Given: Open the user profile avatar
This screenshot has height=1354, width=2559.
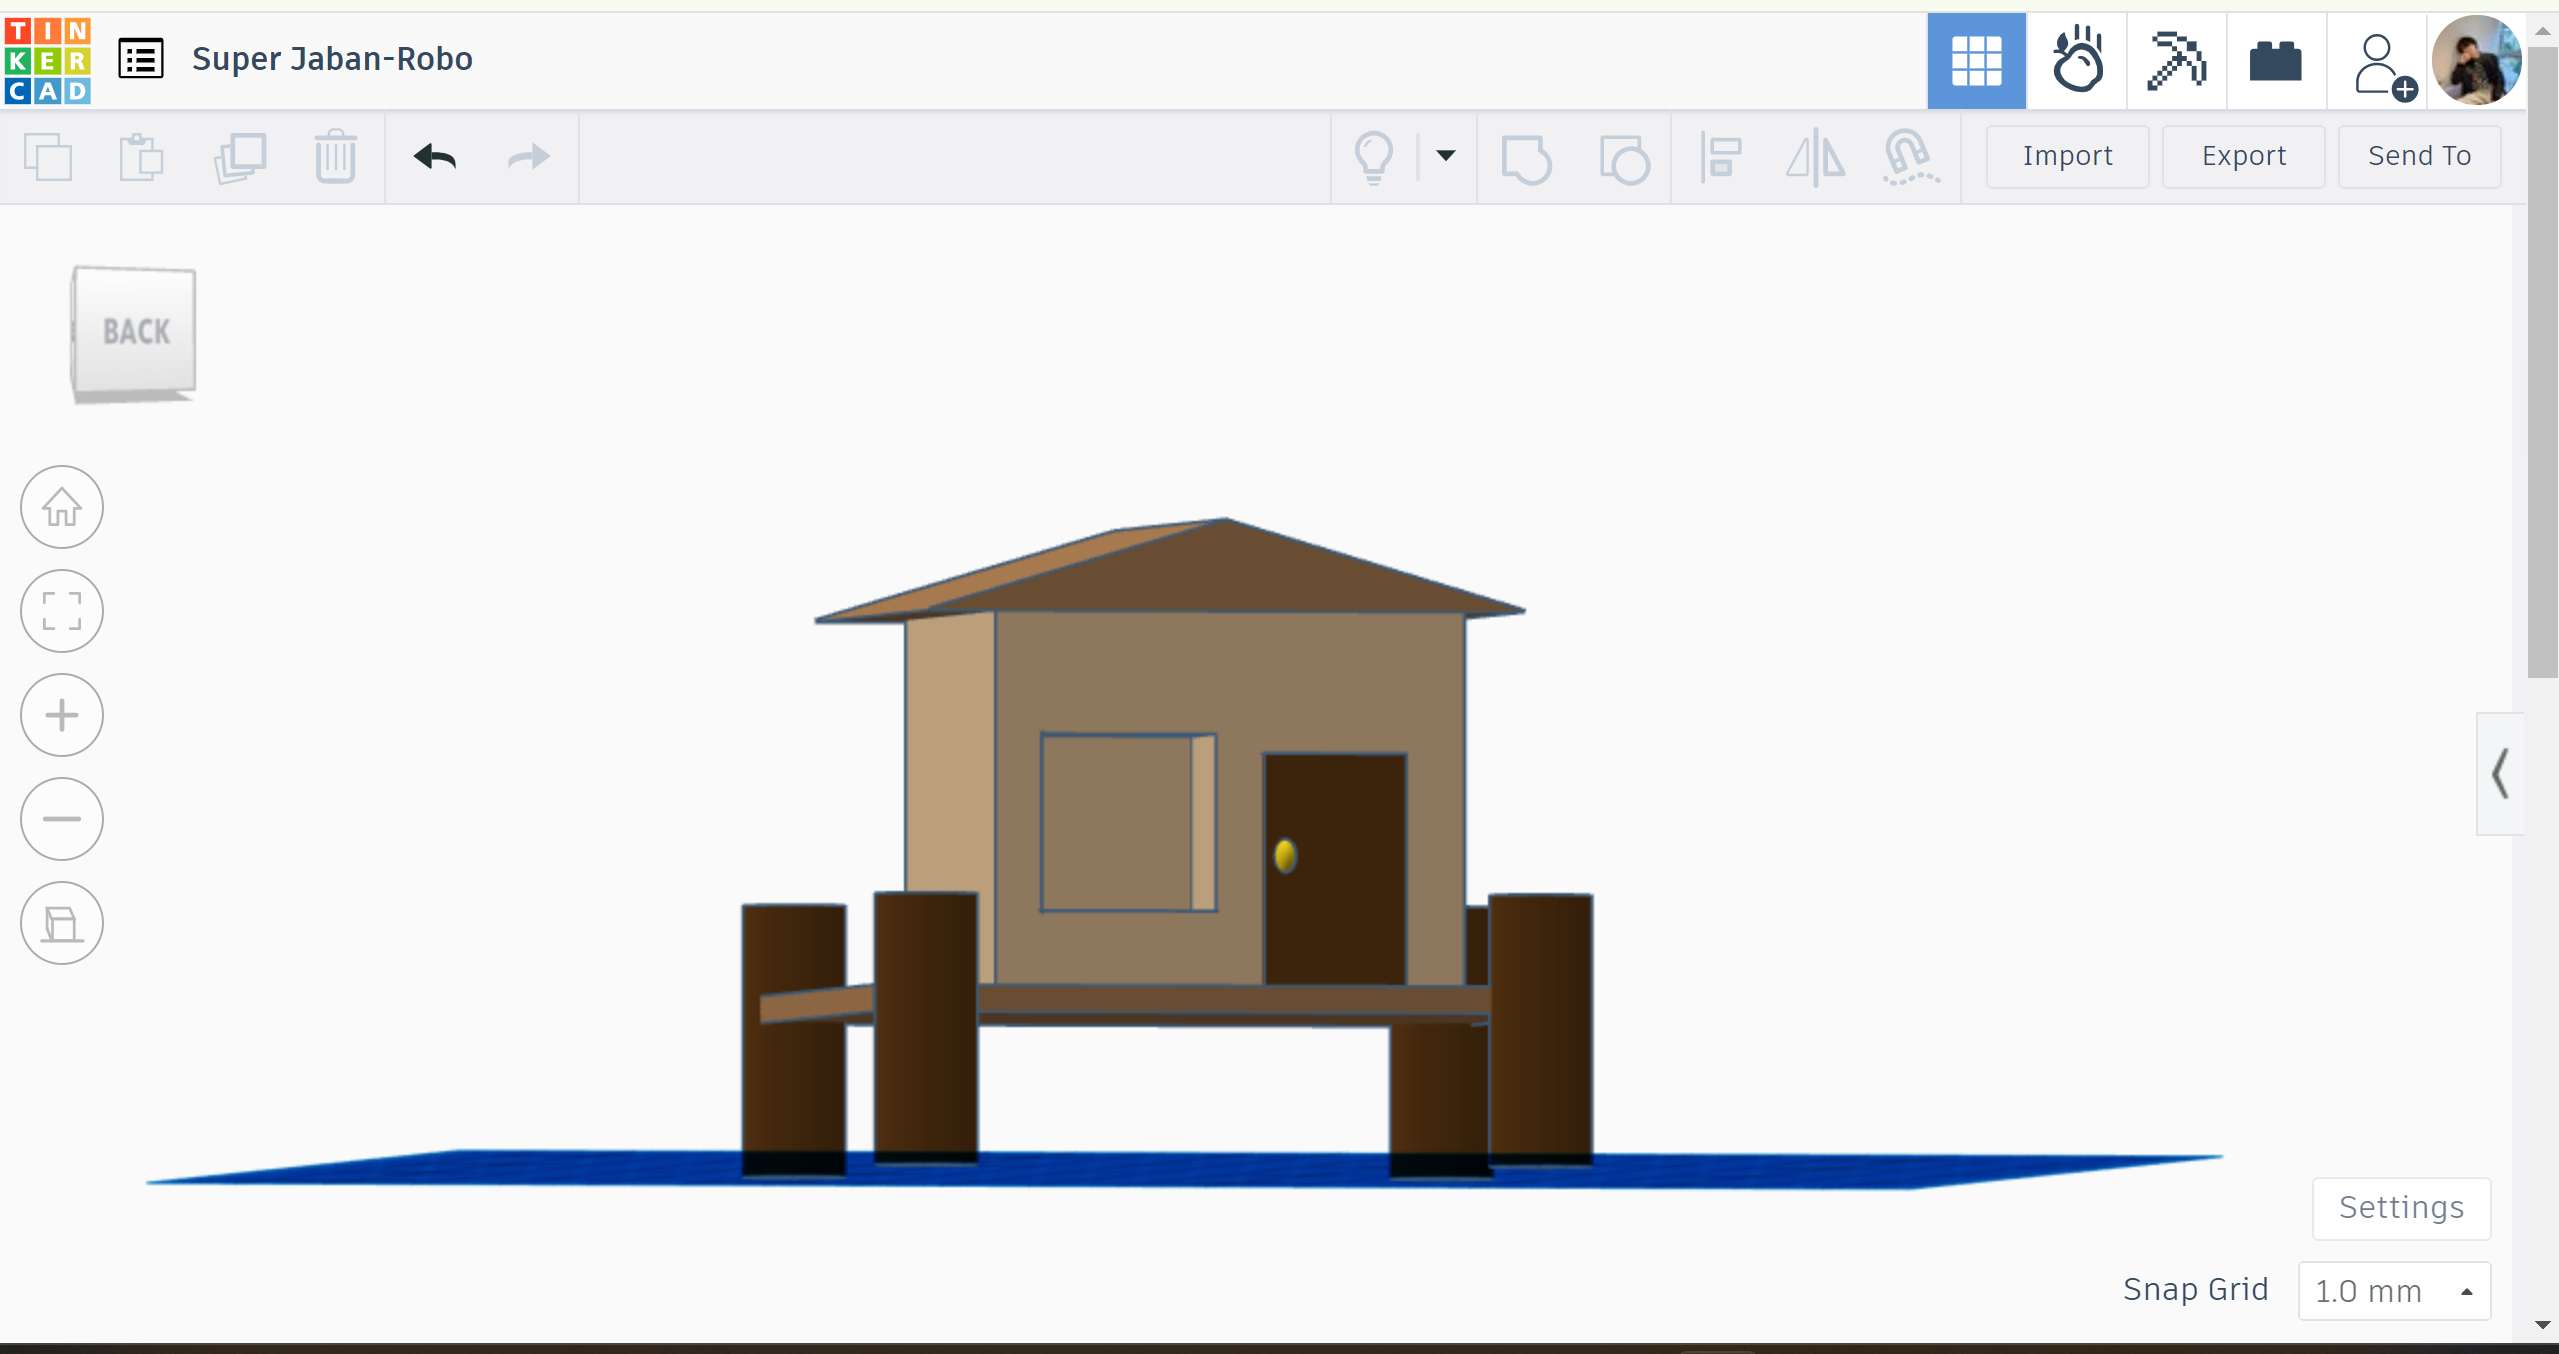Looking at the screenshot, I should point(2476,60).
